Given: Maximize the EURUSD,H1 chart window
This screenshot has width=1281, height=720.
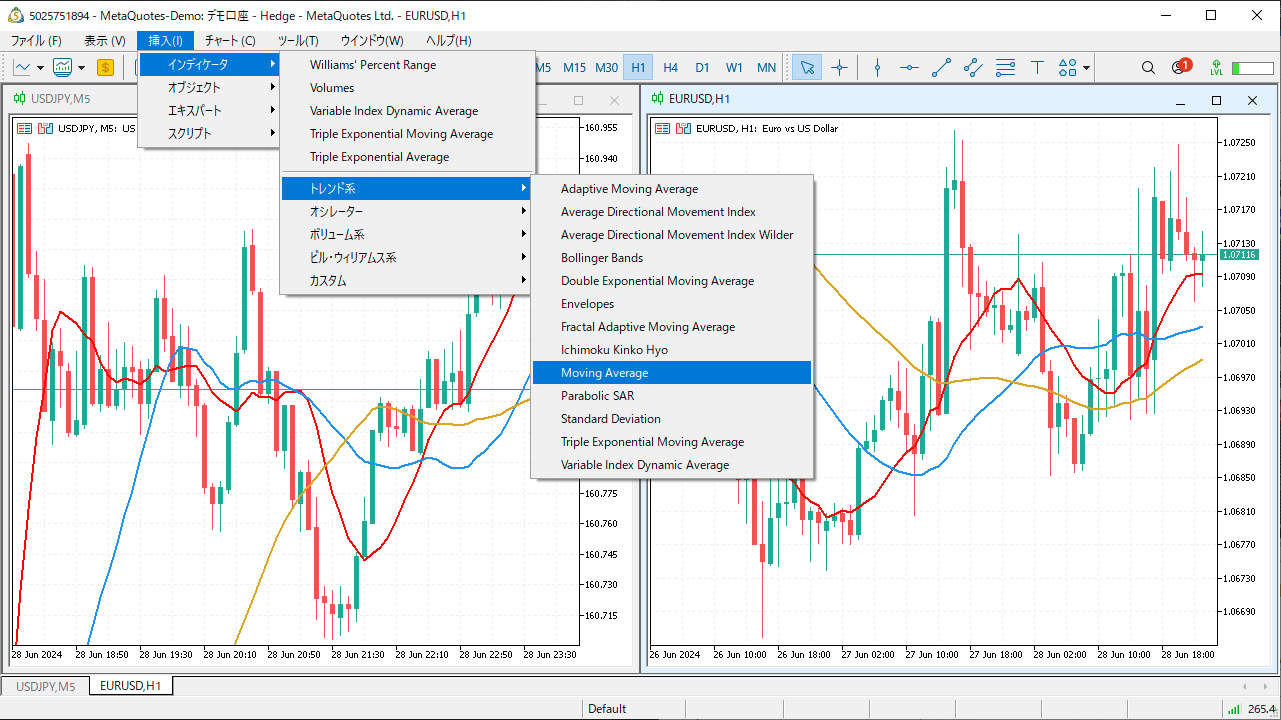Looking at the screenshot, I should tap(1216, 100).
